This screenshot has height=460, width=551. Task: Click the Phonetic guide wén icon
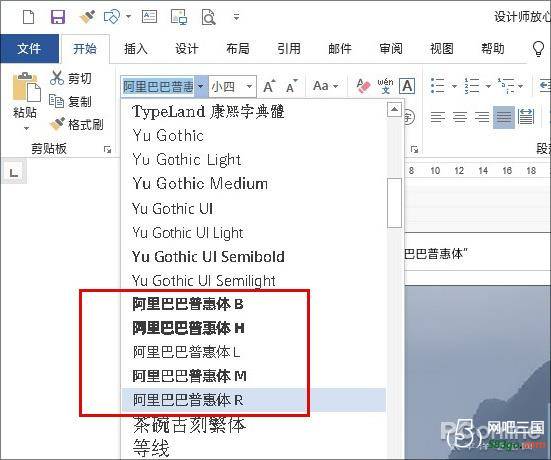(x=385, y=86)
